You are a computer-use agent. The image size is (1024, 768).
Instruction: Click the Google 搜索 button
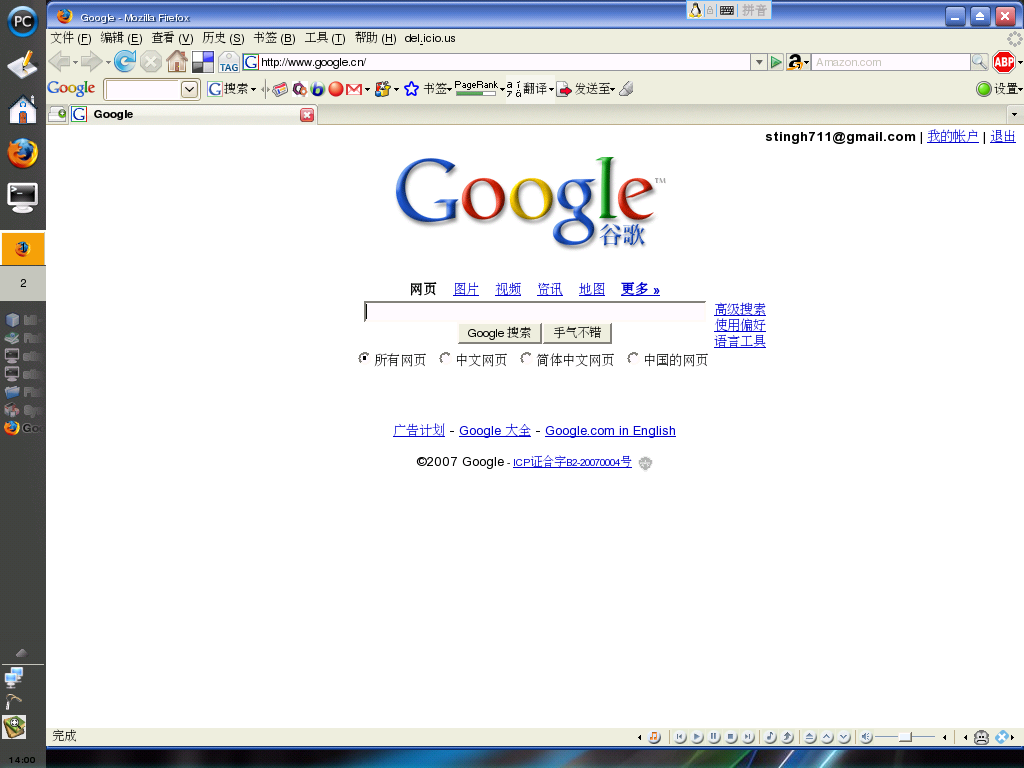pos(499,333)
